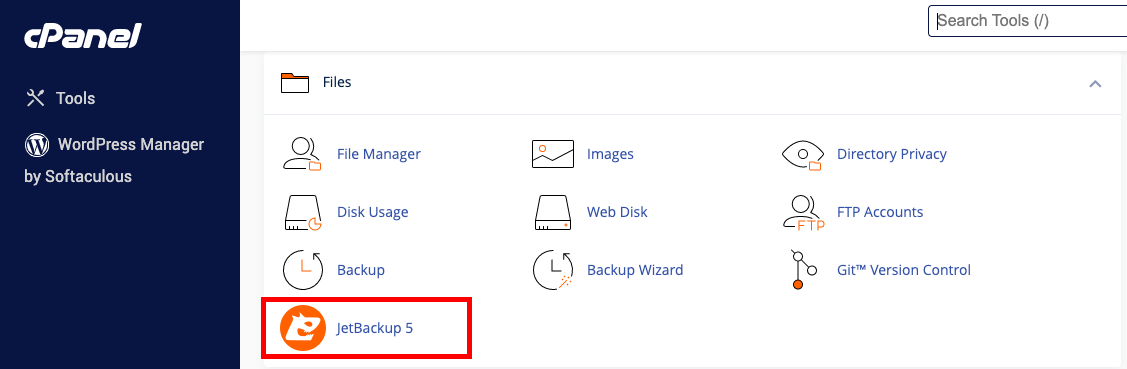Collapse the Files section chevron
Image resolution: width=1127 pixels, height=369 pixels.
click(x=1095, y=83)
